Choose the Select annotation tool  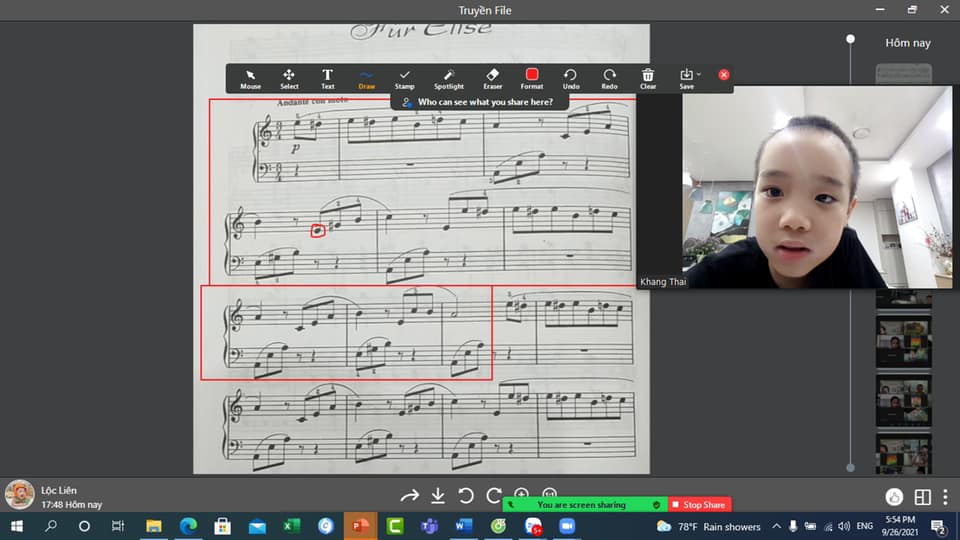pos(289,78)
